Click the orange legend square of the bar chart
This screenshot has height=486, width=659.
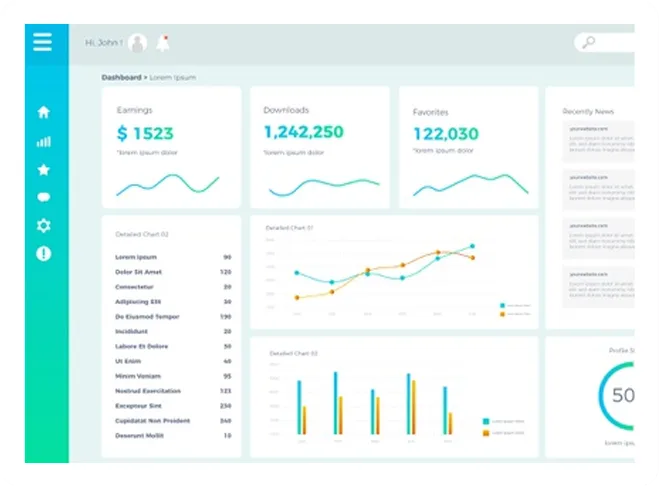coord(486,433)
